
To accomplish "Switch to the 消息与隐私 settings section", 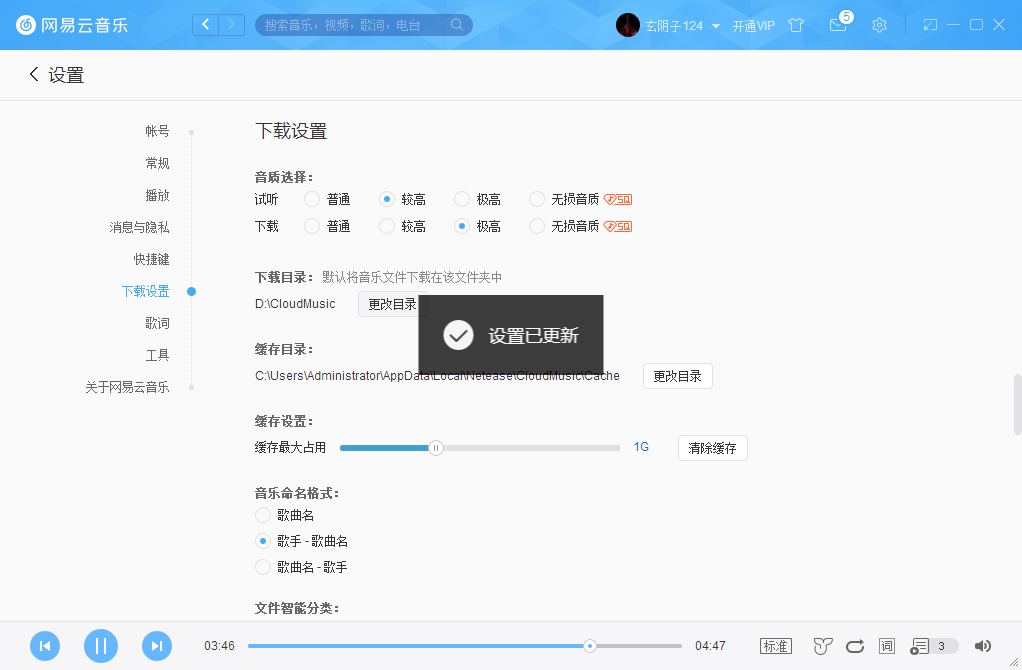I will click(141, 227).
